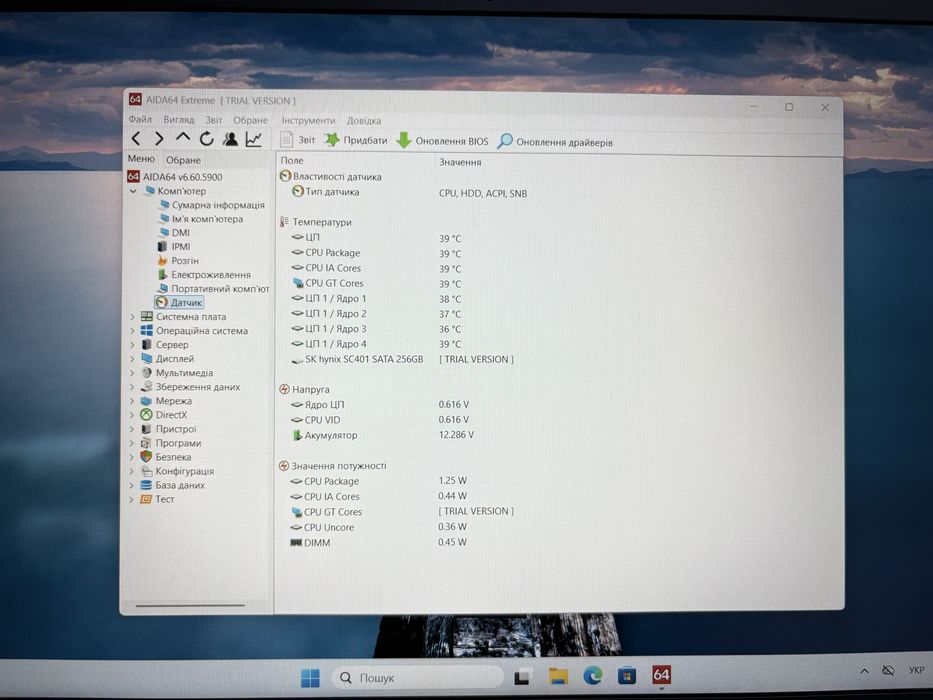Open the Інструменти menu
The image size is (933, 700).
click(308, 121)
